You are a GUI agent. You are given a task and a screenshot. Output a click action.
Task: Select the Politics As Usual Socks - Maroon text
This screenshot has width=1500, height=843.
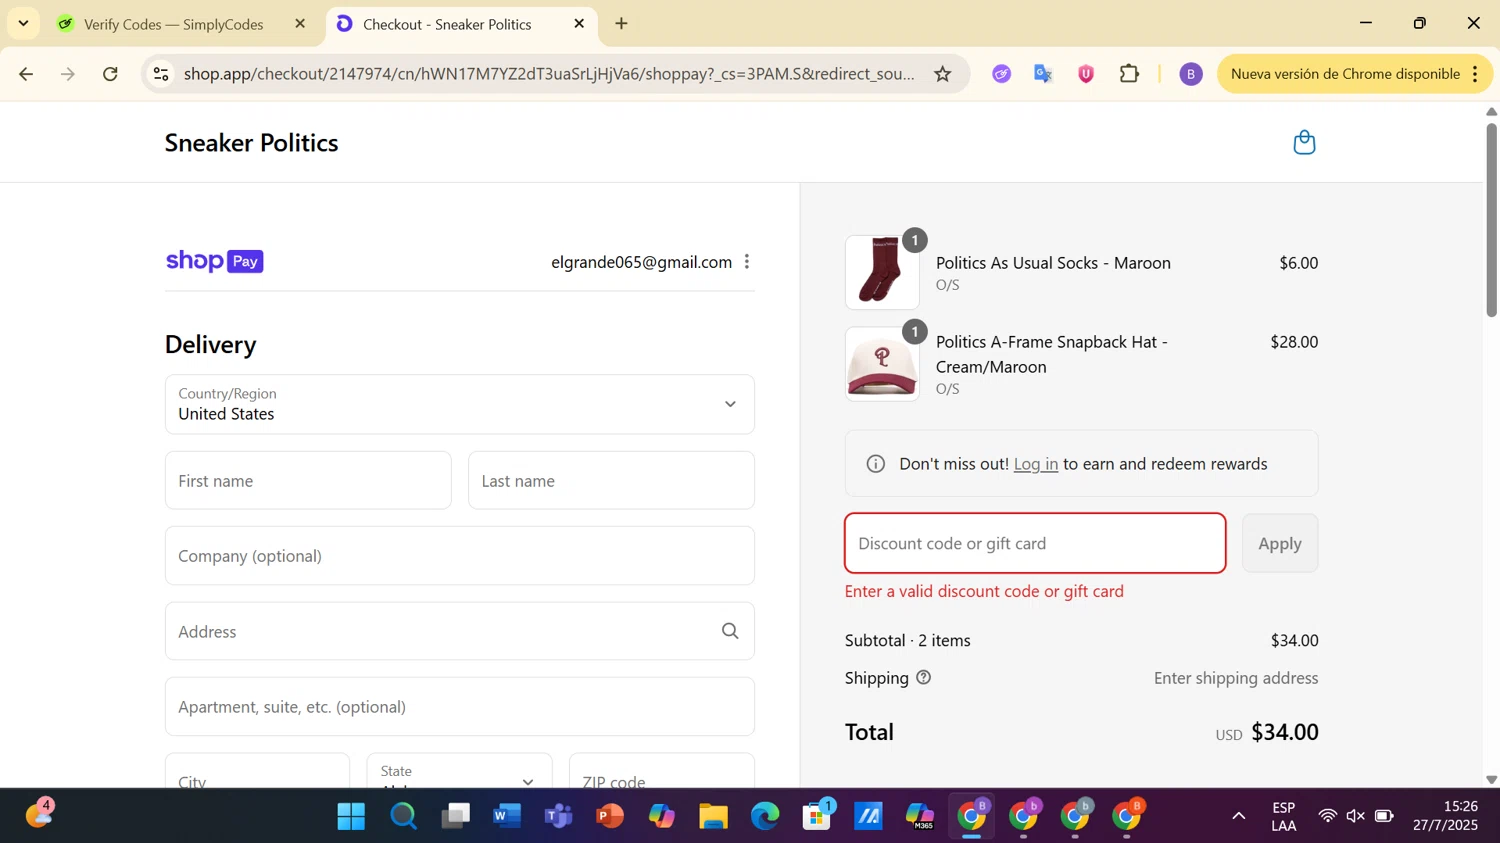click(1053, 263)
